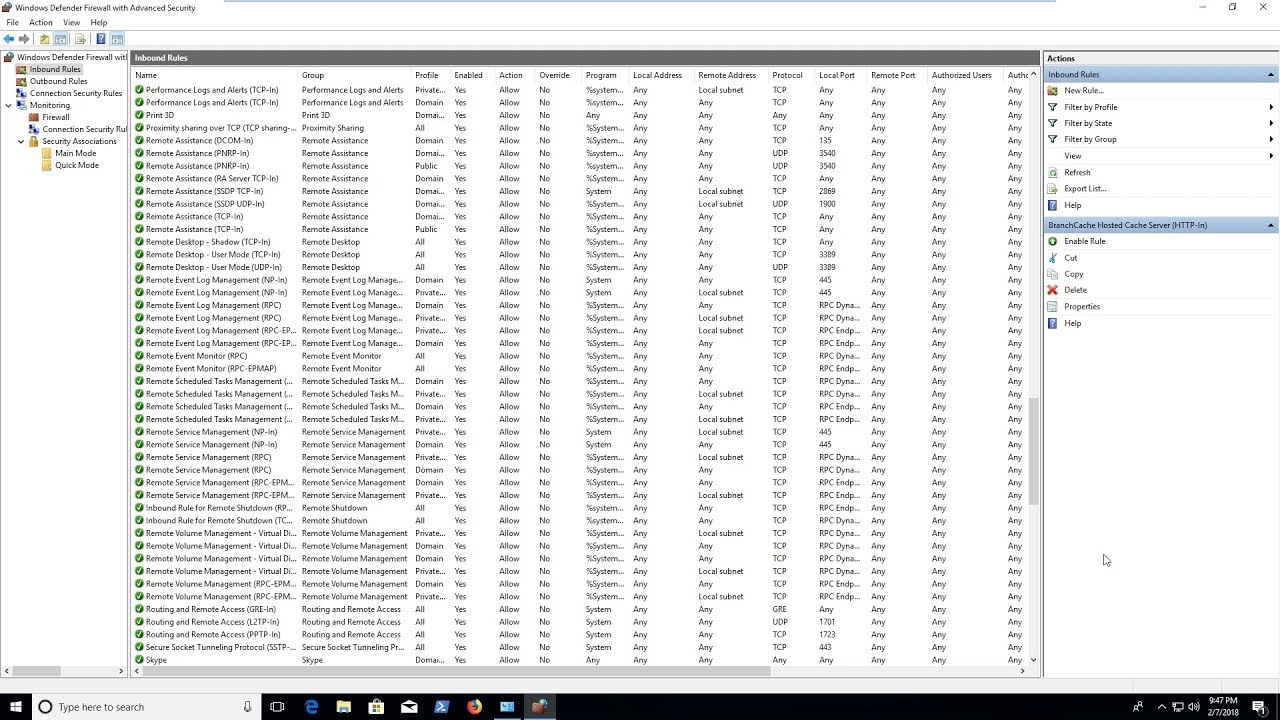
Task: Open Microsoft Edge from the taskbar
Action: point(311,707)
